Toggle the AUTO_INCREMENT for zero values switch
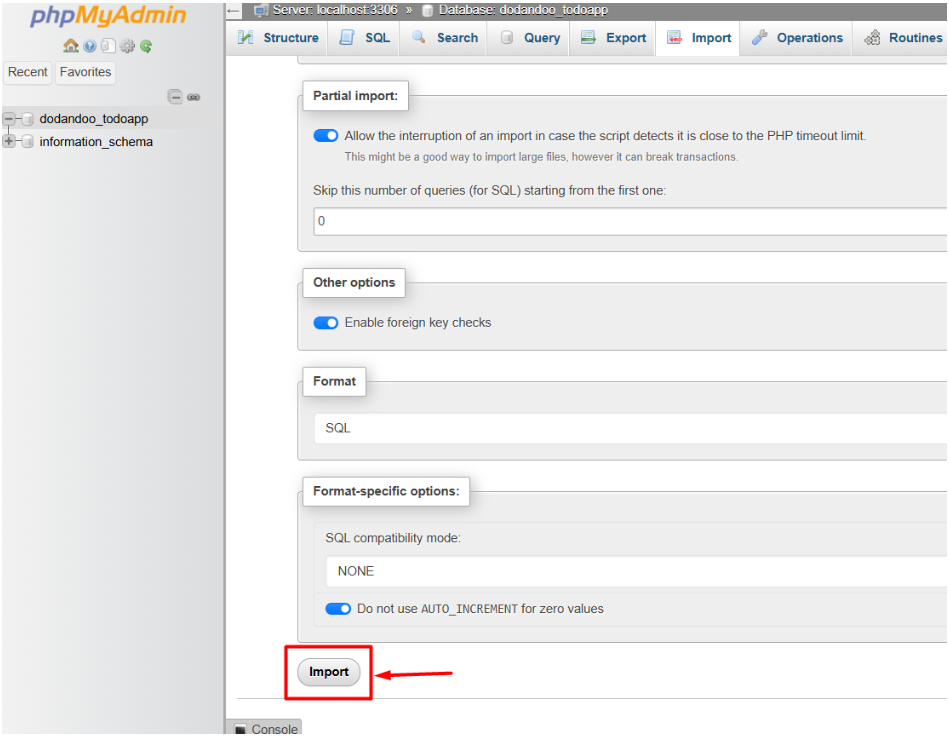This screenshot has height=740, width=949. 338,609
